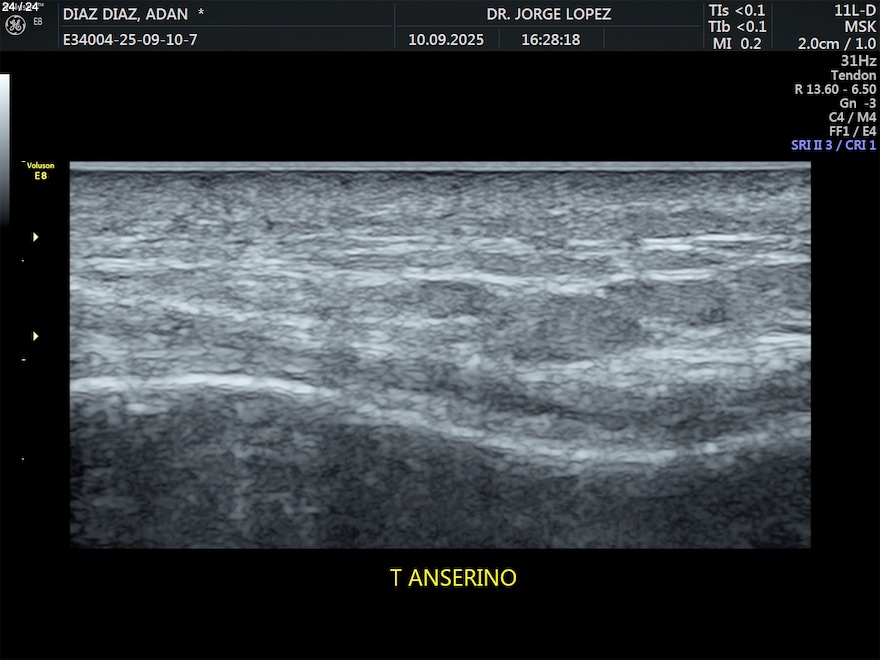
Task: Select the MSK application label
Action: [860, 26]
